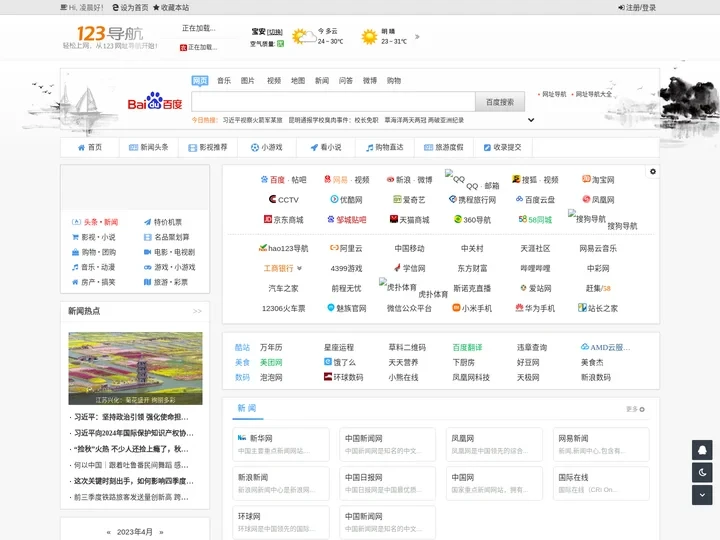Open the 凤凰网 link in sites grid

598,200
